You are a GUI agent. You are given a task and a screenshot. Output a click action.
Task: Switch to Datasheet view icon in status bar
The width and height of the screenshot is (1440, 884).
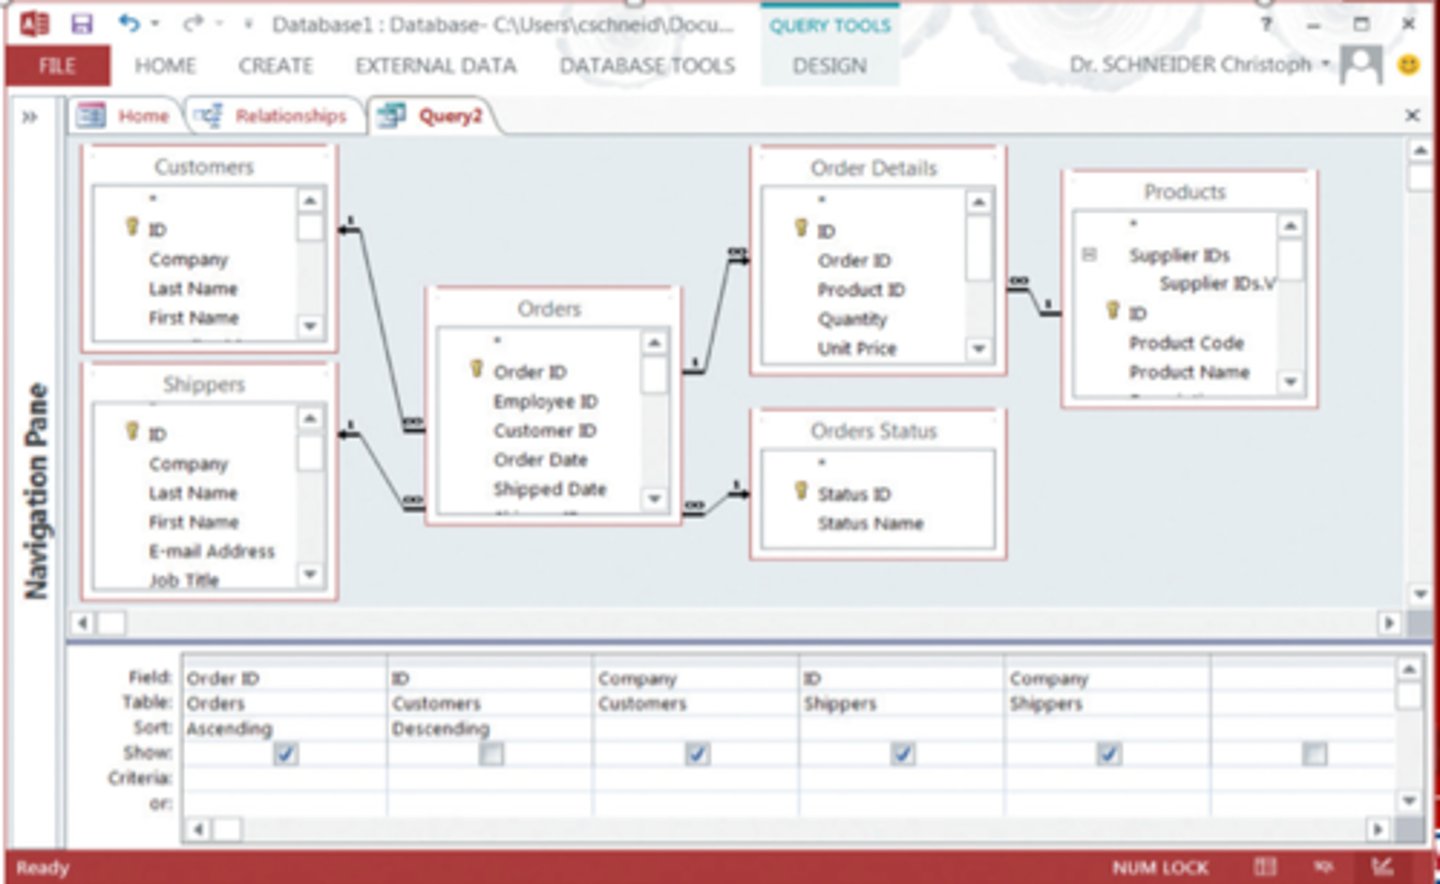(x=1265, y=867)
